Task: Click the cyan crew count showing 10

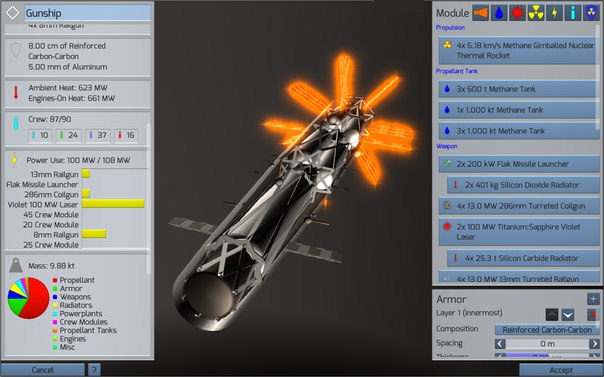Action: [40, 135]
